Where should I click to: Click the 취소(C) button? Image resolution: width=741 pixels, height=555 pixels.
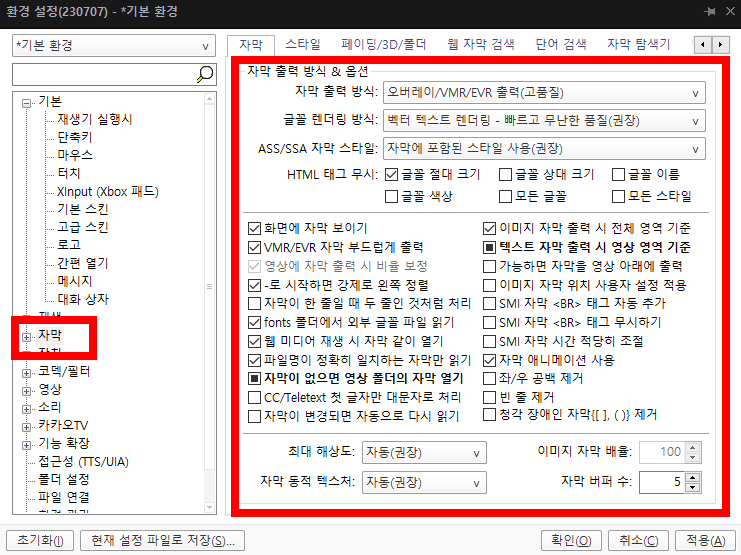638,540
